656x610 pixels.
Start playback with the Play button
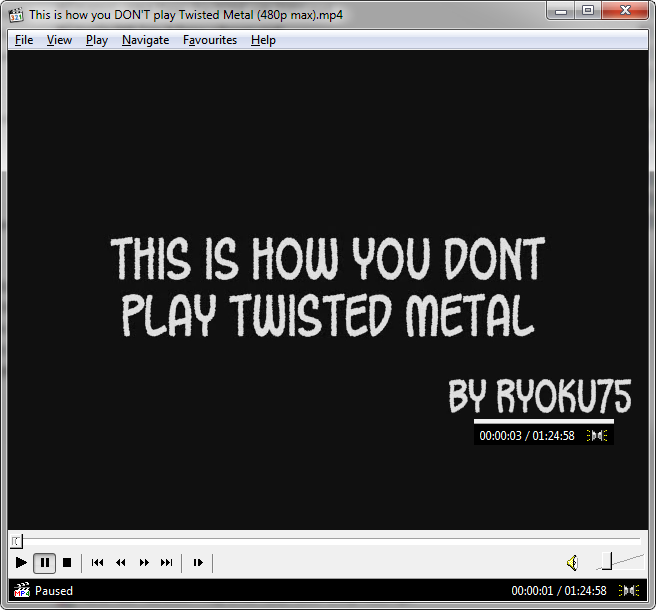point(21,563)
